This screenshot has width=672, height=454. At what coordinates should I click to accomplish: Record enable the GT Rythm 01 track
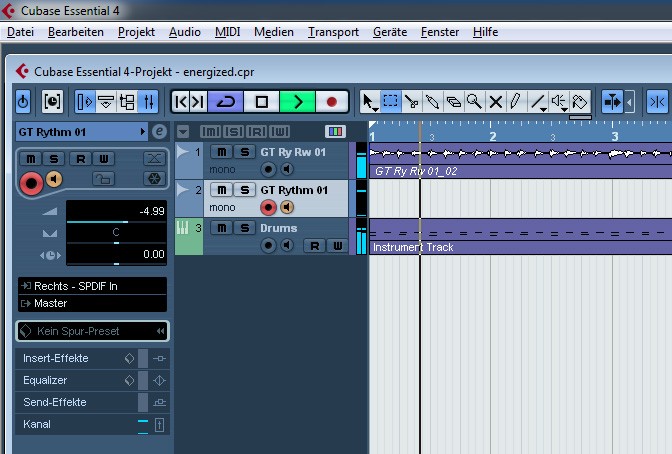[x=268, y=207]
